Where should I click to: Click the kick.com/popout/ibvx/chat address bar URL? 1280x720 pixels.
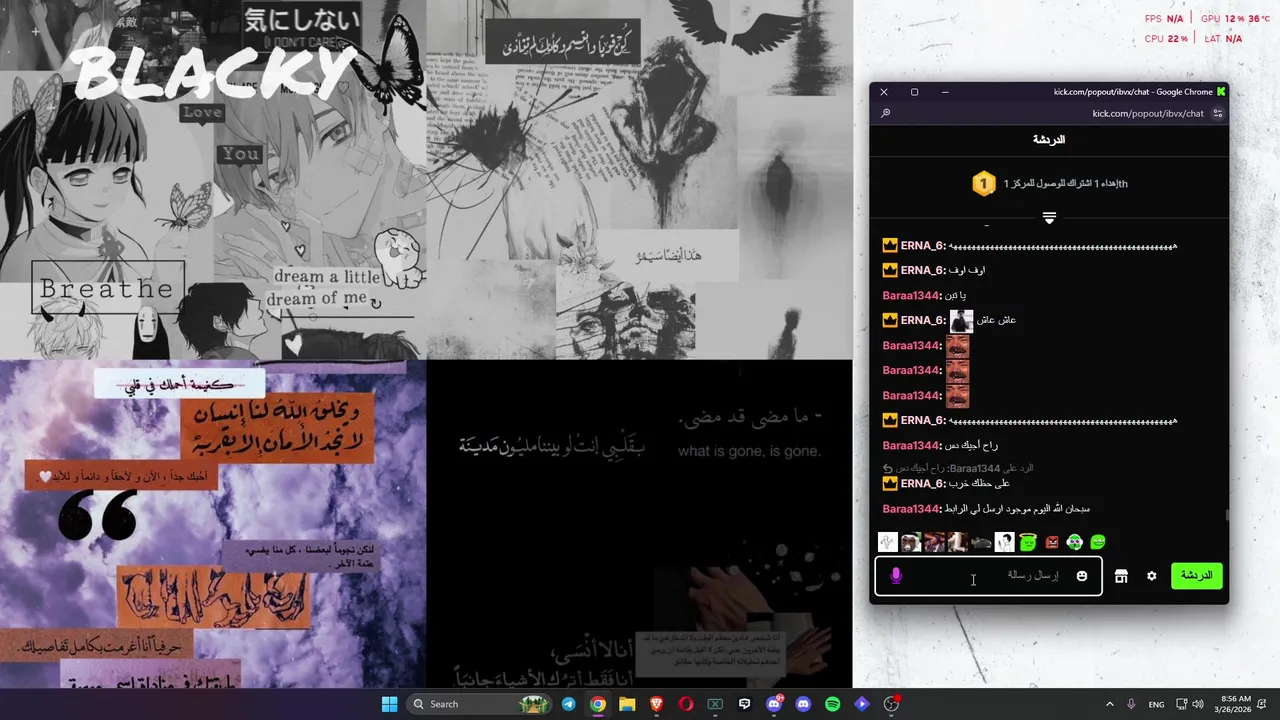(1148, 114)
